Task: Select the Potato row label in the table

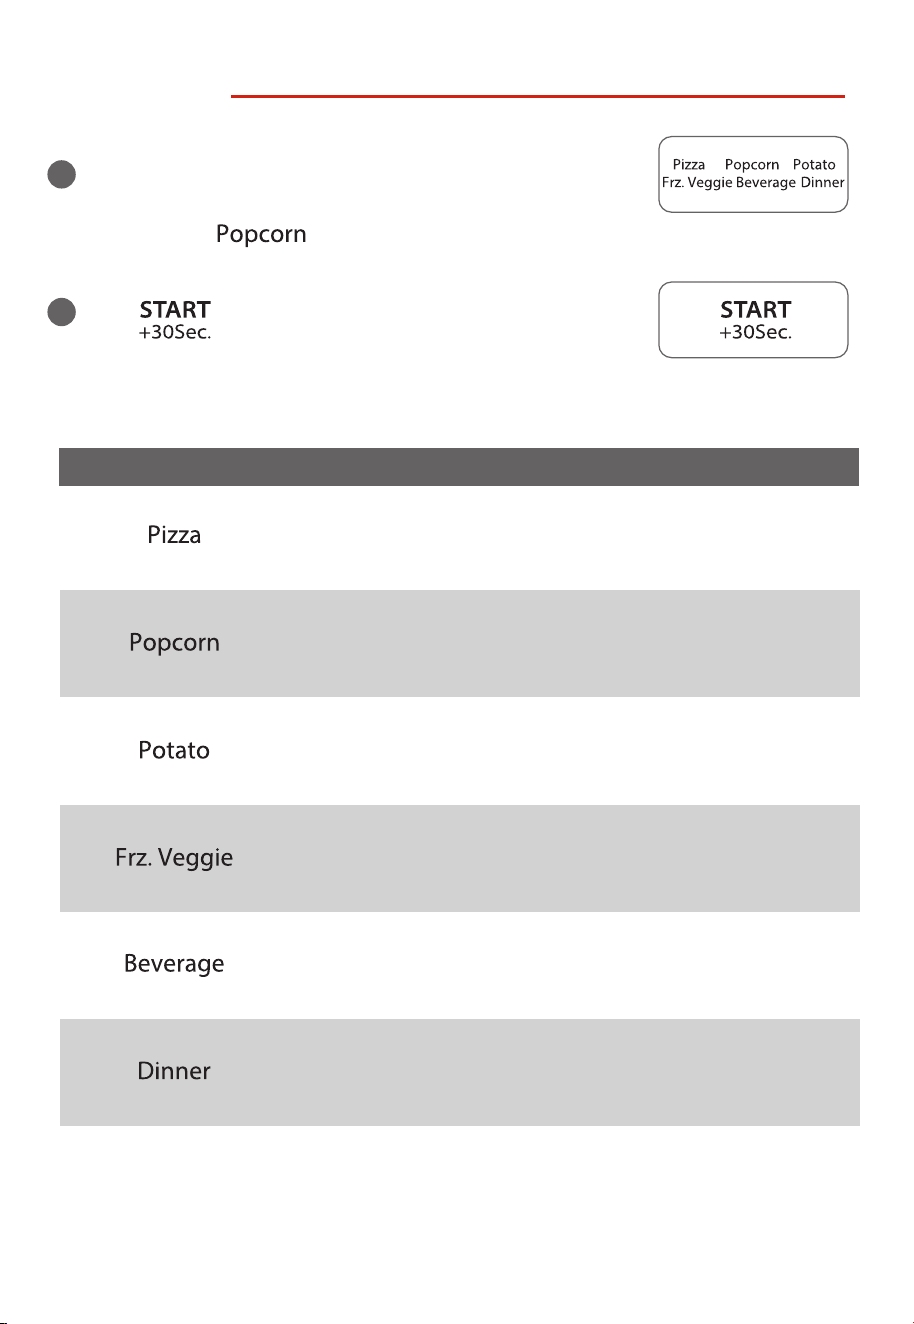Action: (x=174, y=750)
